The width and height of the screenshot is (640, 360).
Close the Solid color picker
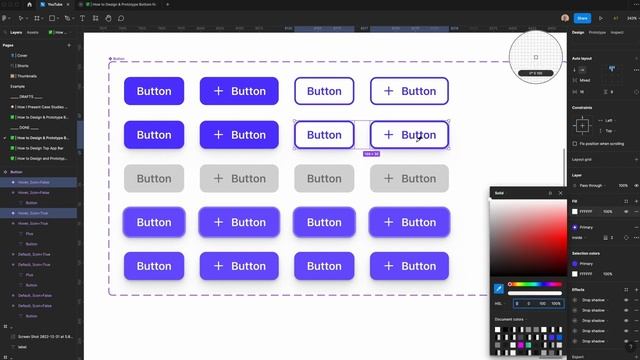pyautogui.click(x=560, y=193)
